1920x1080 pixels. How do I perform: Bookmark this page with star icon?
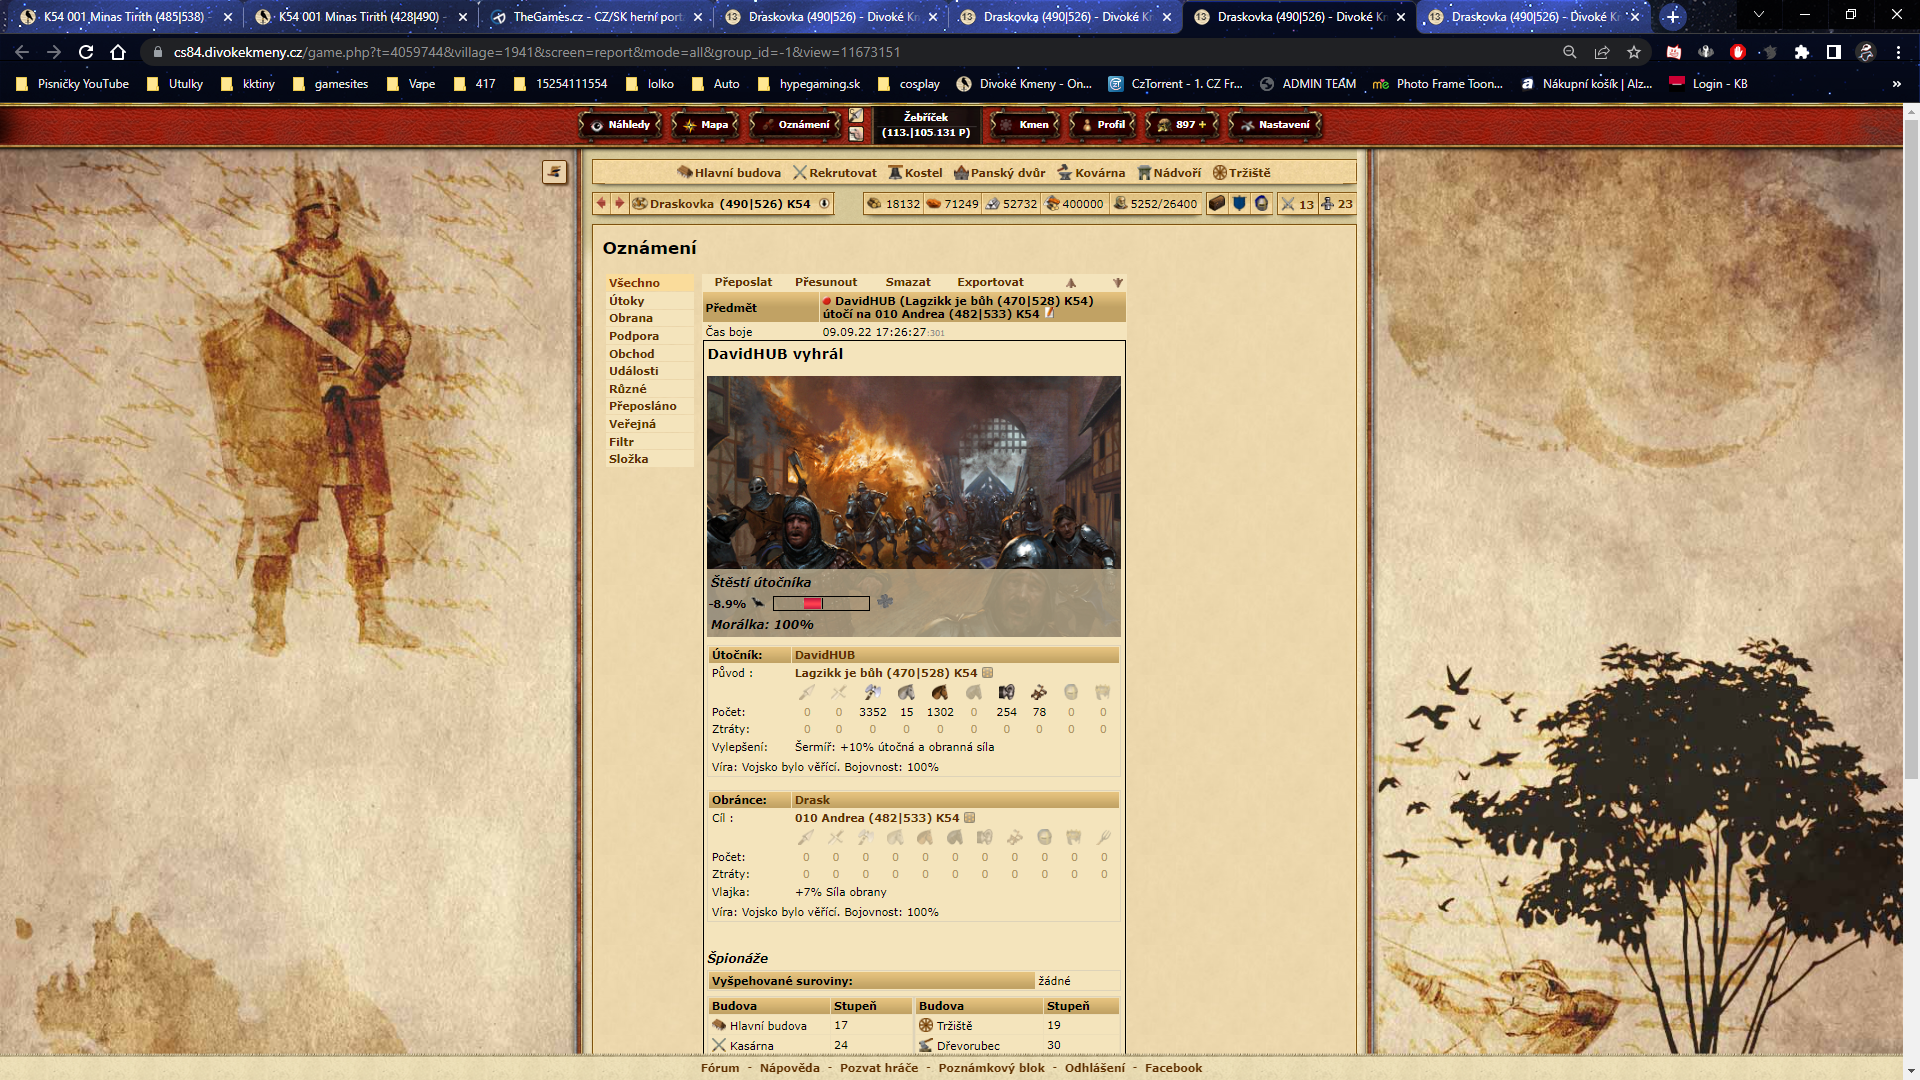pyautogui.click(x=1634, y=52)
